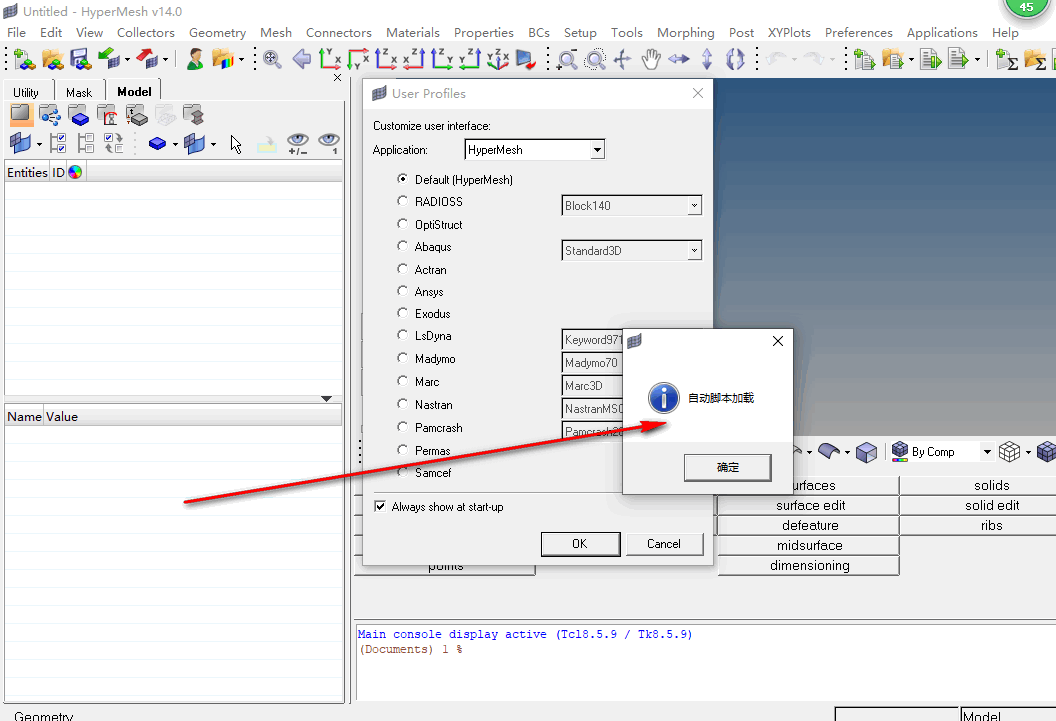The width and height of the screenshot is (1056, 721).
Task: Select the Pan hand tool
Action: click(651, 60)
